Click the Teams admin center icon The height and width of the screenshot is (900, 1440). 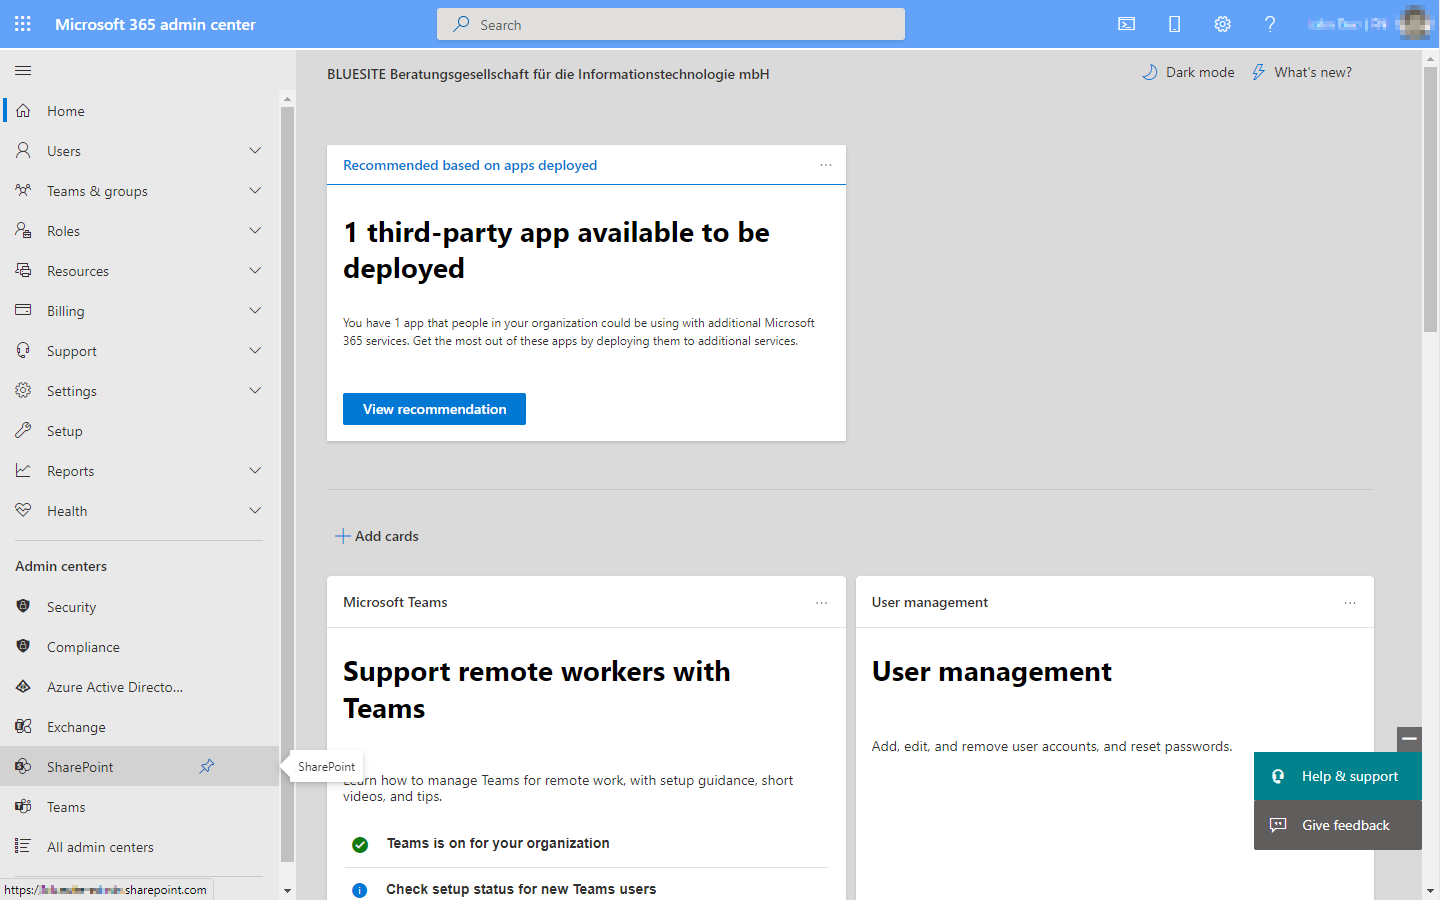point(23,807)
